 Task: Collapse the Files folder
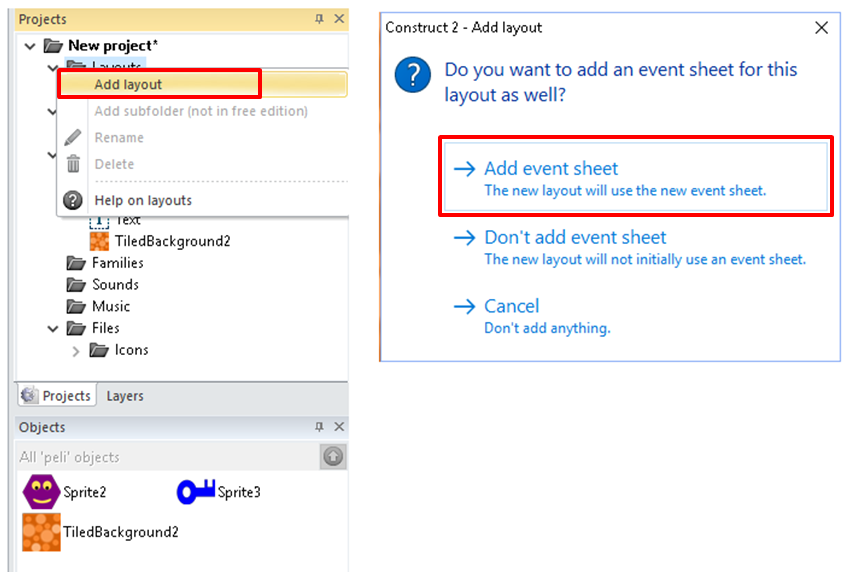coord(53,328)
